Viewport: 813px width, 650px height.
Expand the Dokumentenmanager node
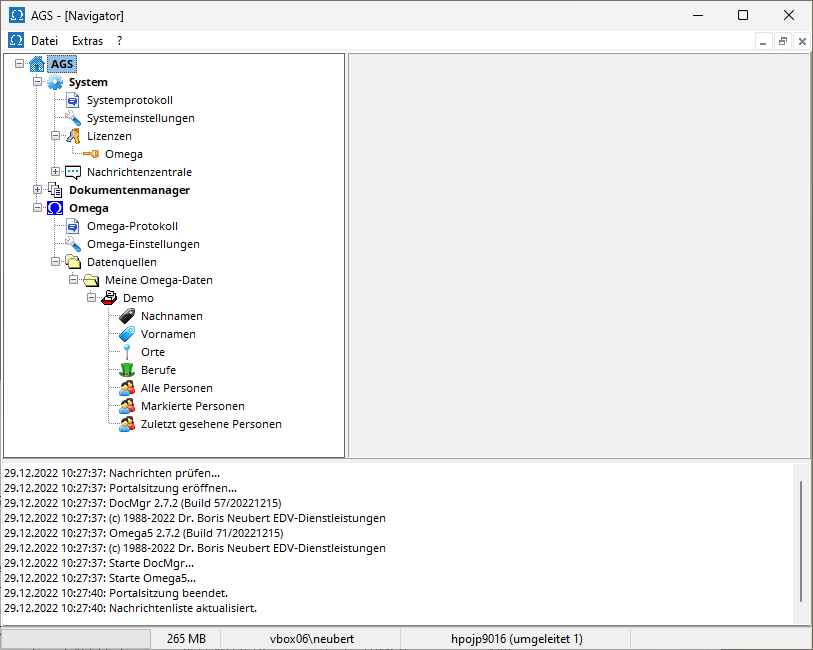(38, 190)
